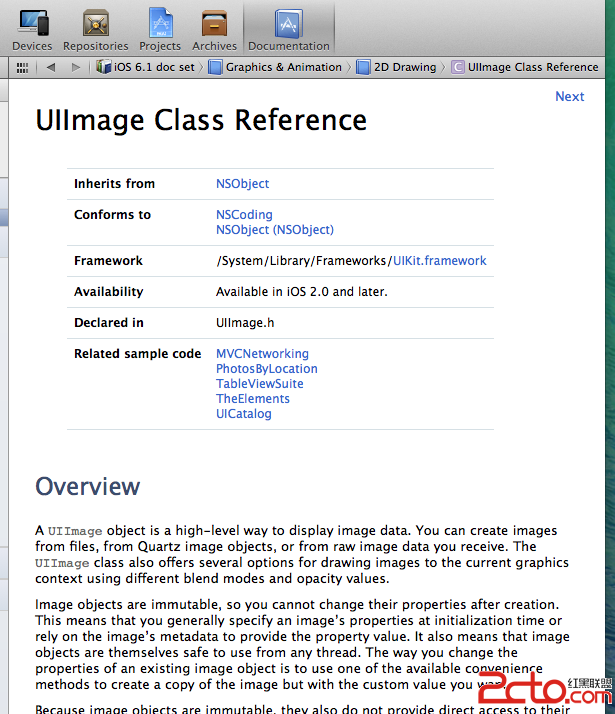Click the Documentation toolbar icon
The width and height of the screenshot is (615, 714).
pyautogui.click(x=288, y=28)
